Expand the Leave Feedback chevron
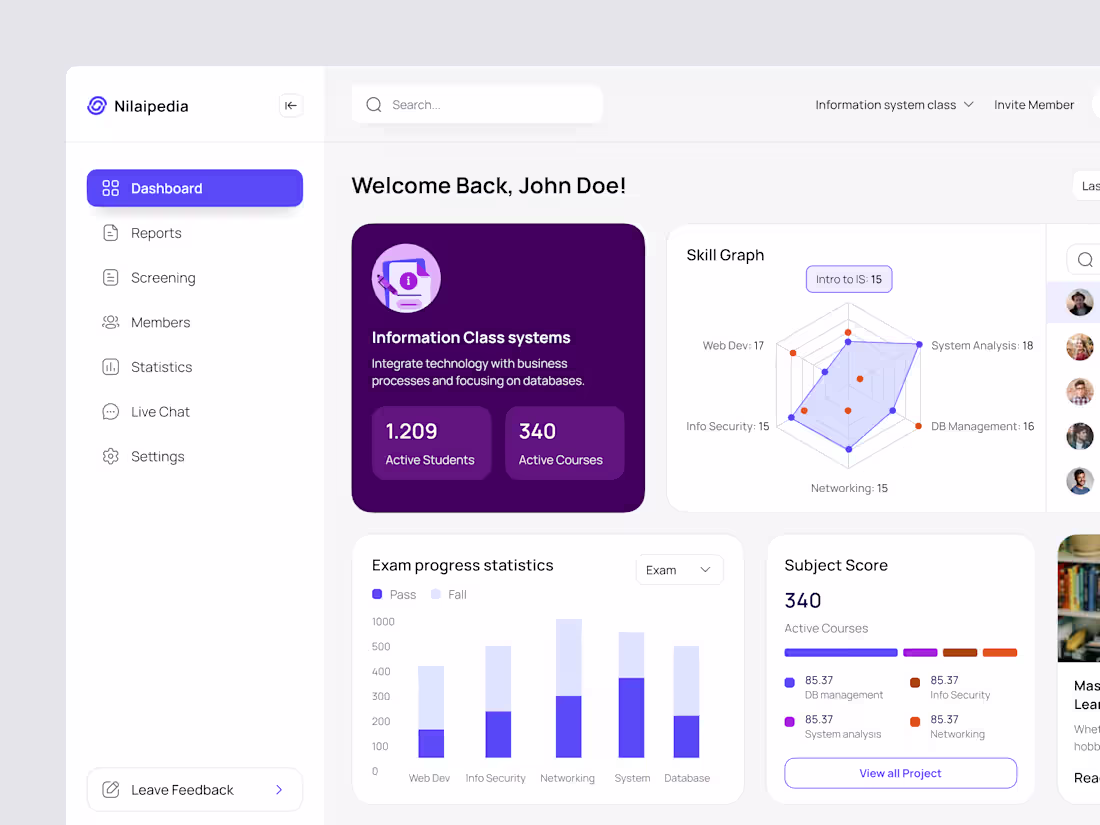The height and width of the screenshot is (825, 1100). [x=279, y=790]
